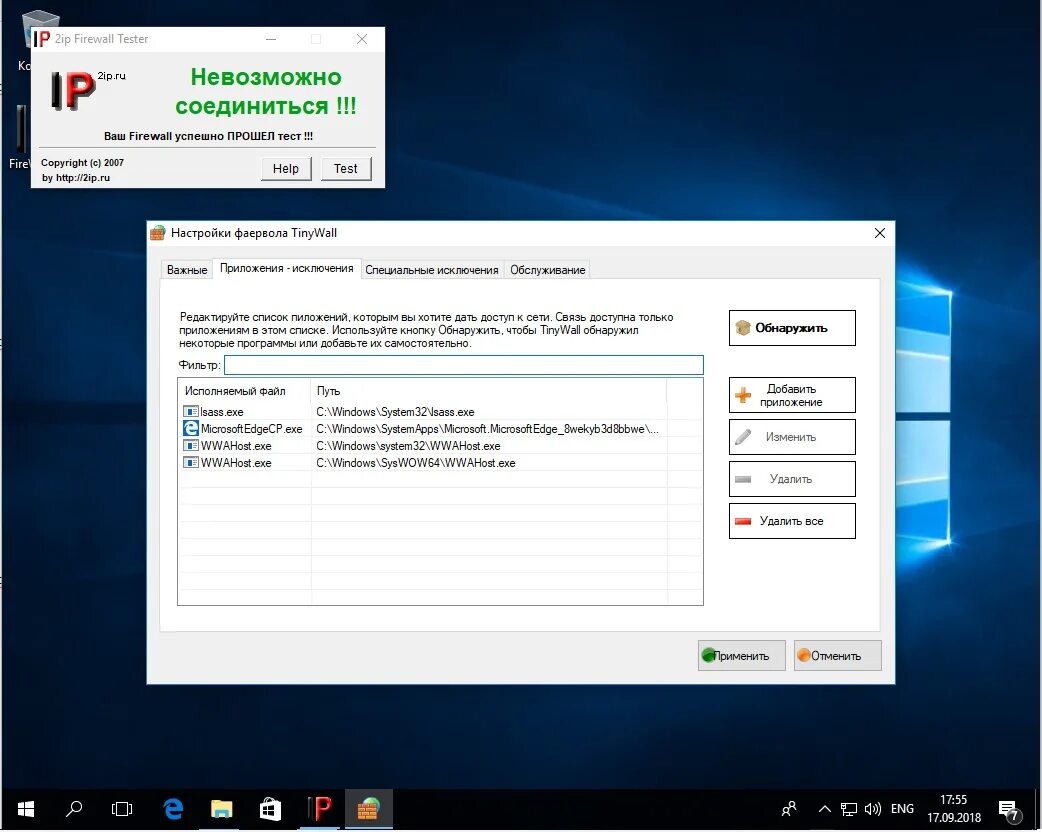Open Action Center showing 7 notifications
This screenshot has height=832, width=1042.
[1008, 809]
